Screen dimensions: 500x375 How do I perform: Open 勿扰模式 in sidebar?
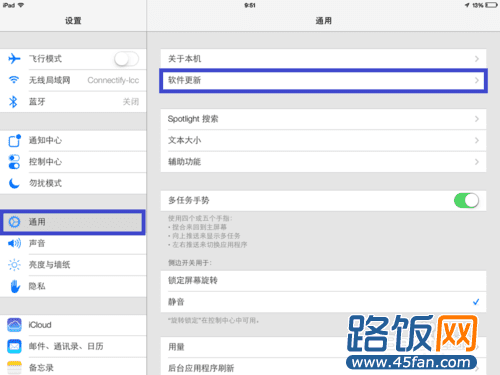click(x=73, y=183)
